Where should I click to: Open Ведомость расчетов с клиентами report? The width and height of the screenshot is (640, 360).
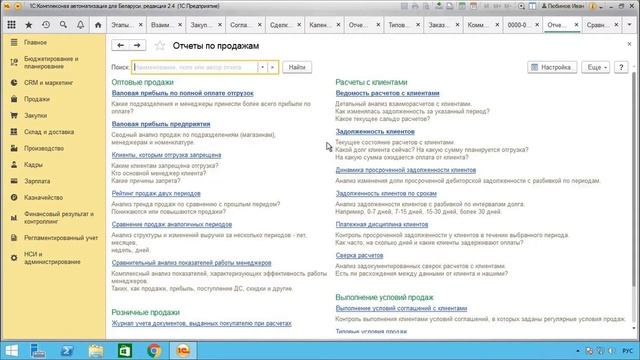(x=387, y=93)
